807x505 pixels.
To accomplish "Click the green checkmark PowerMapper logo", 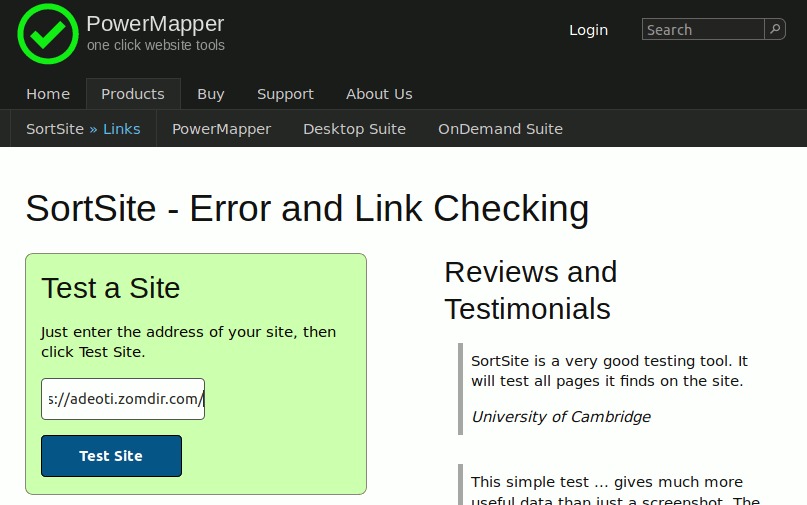I will [47, 34].
